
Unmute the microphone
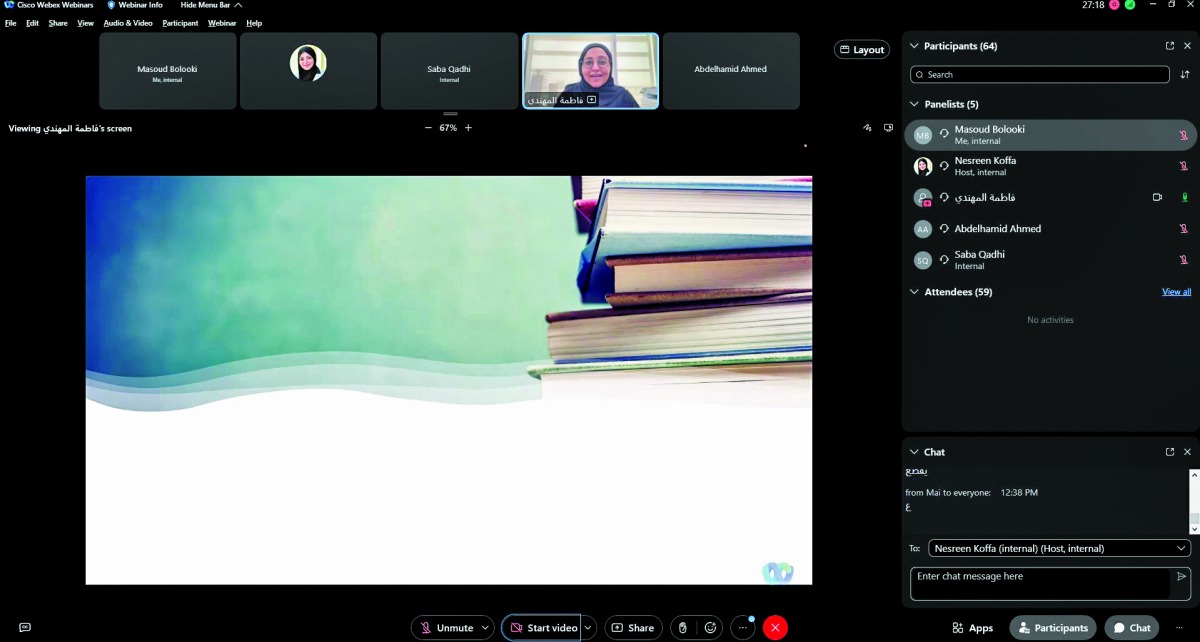coord(446,628)
